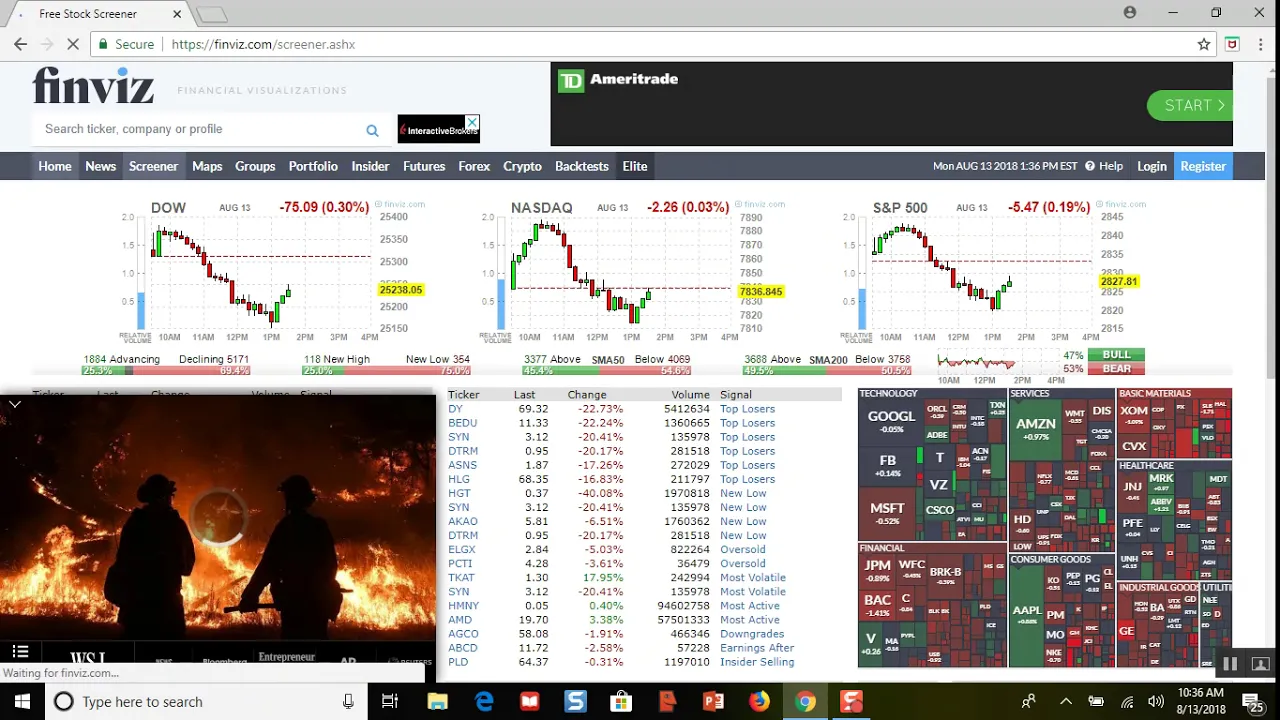Viewport: 1280px width, 720px height.
Task: Open PowerPoint from the taskbar
Action: (713, 702)
